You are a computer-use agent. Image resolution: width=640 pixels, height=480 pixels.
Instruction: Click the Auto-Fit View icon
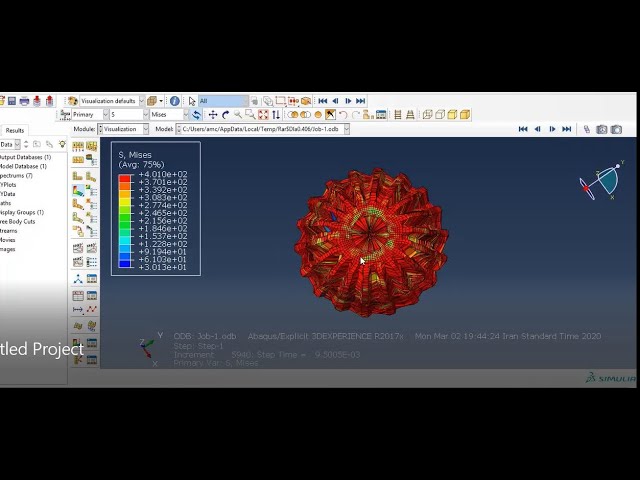click(x=263, y=115)
